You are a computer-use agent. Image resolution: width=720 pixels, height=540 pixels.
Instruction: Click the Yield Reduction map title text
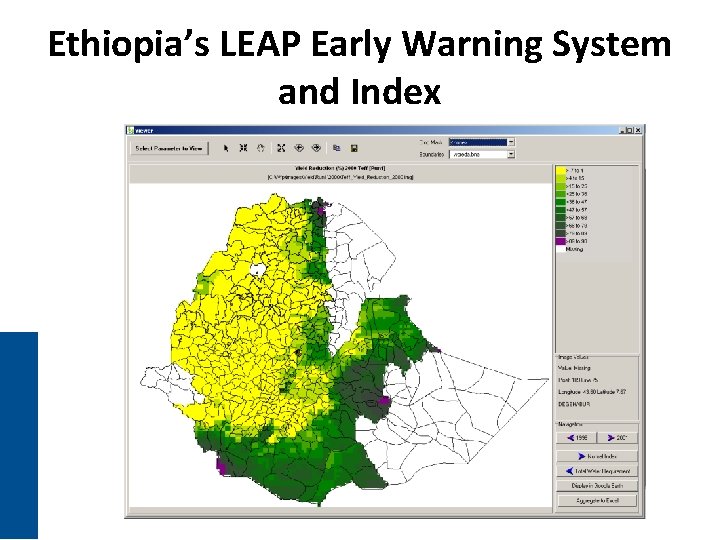340,168
